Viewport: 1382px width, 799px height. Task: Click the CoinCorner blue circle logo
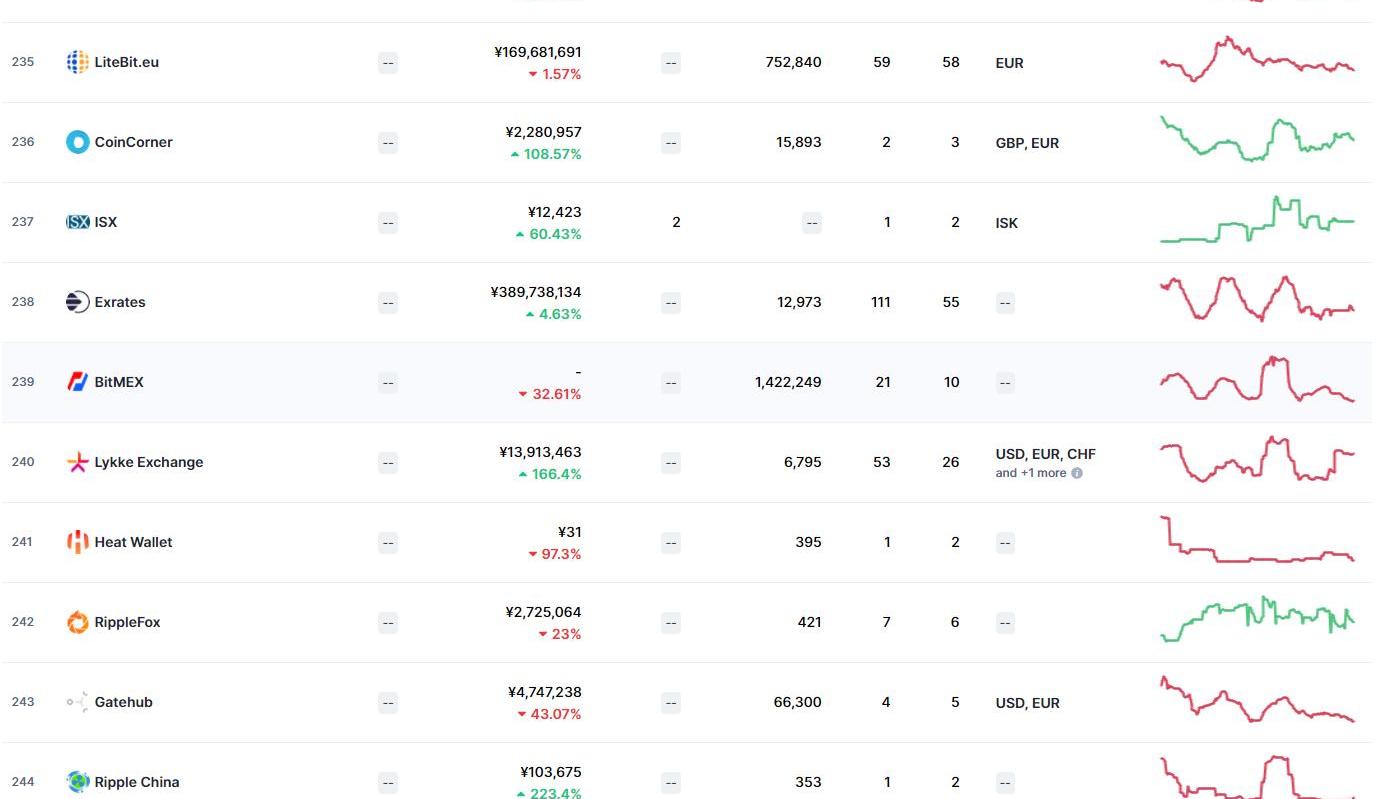pos(77,142)
